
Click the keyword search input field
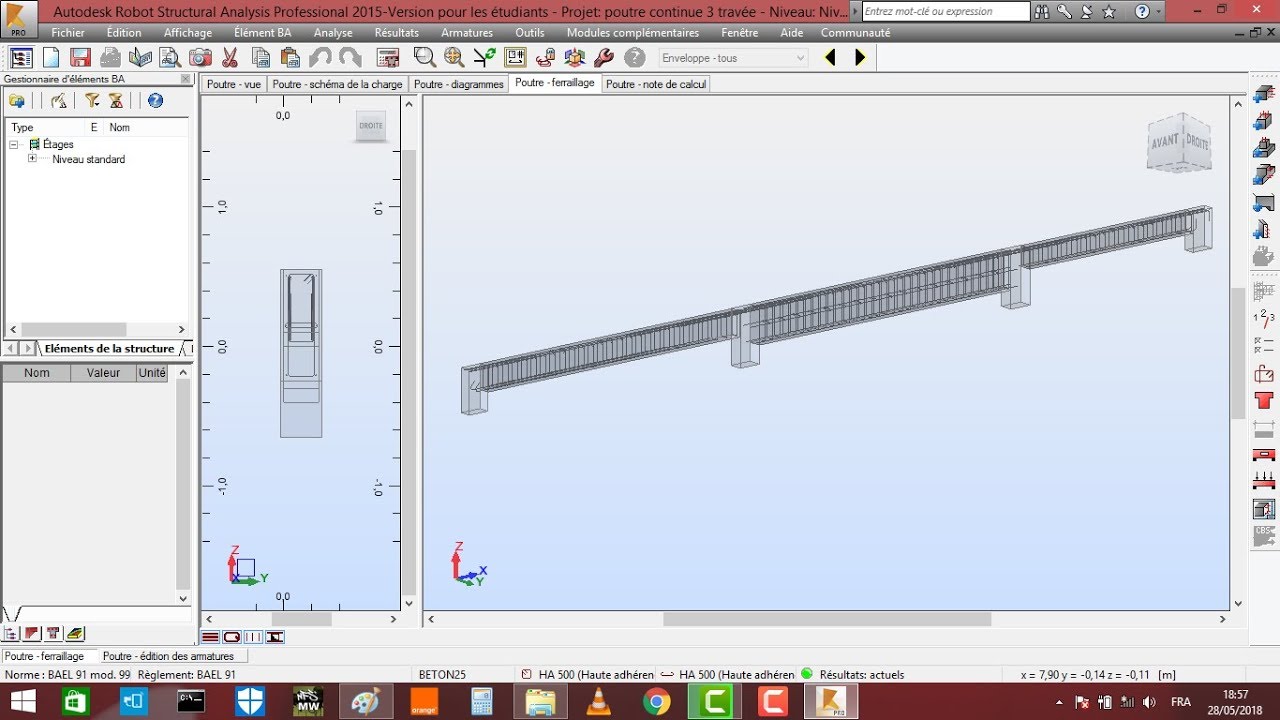(945, 12)
